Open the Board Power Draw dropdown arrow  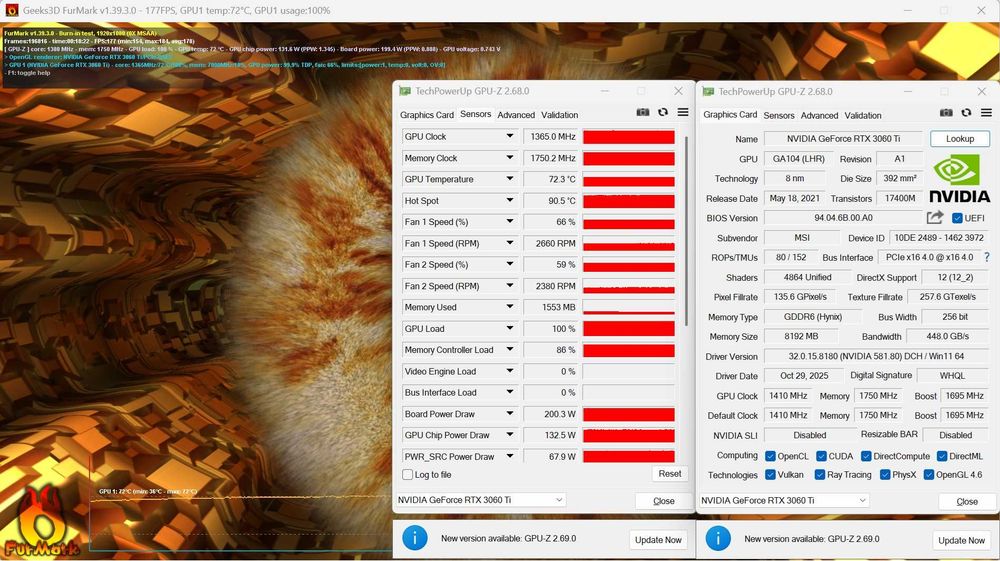point(510,413)
